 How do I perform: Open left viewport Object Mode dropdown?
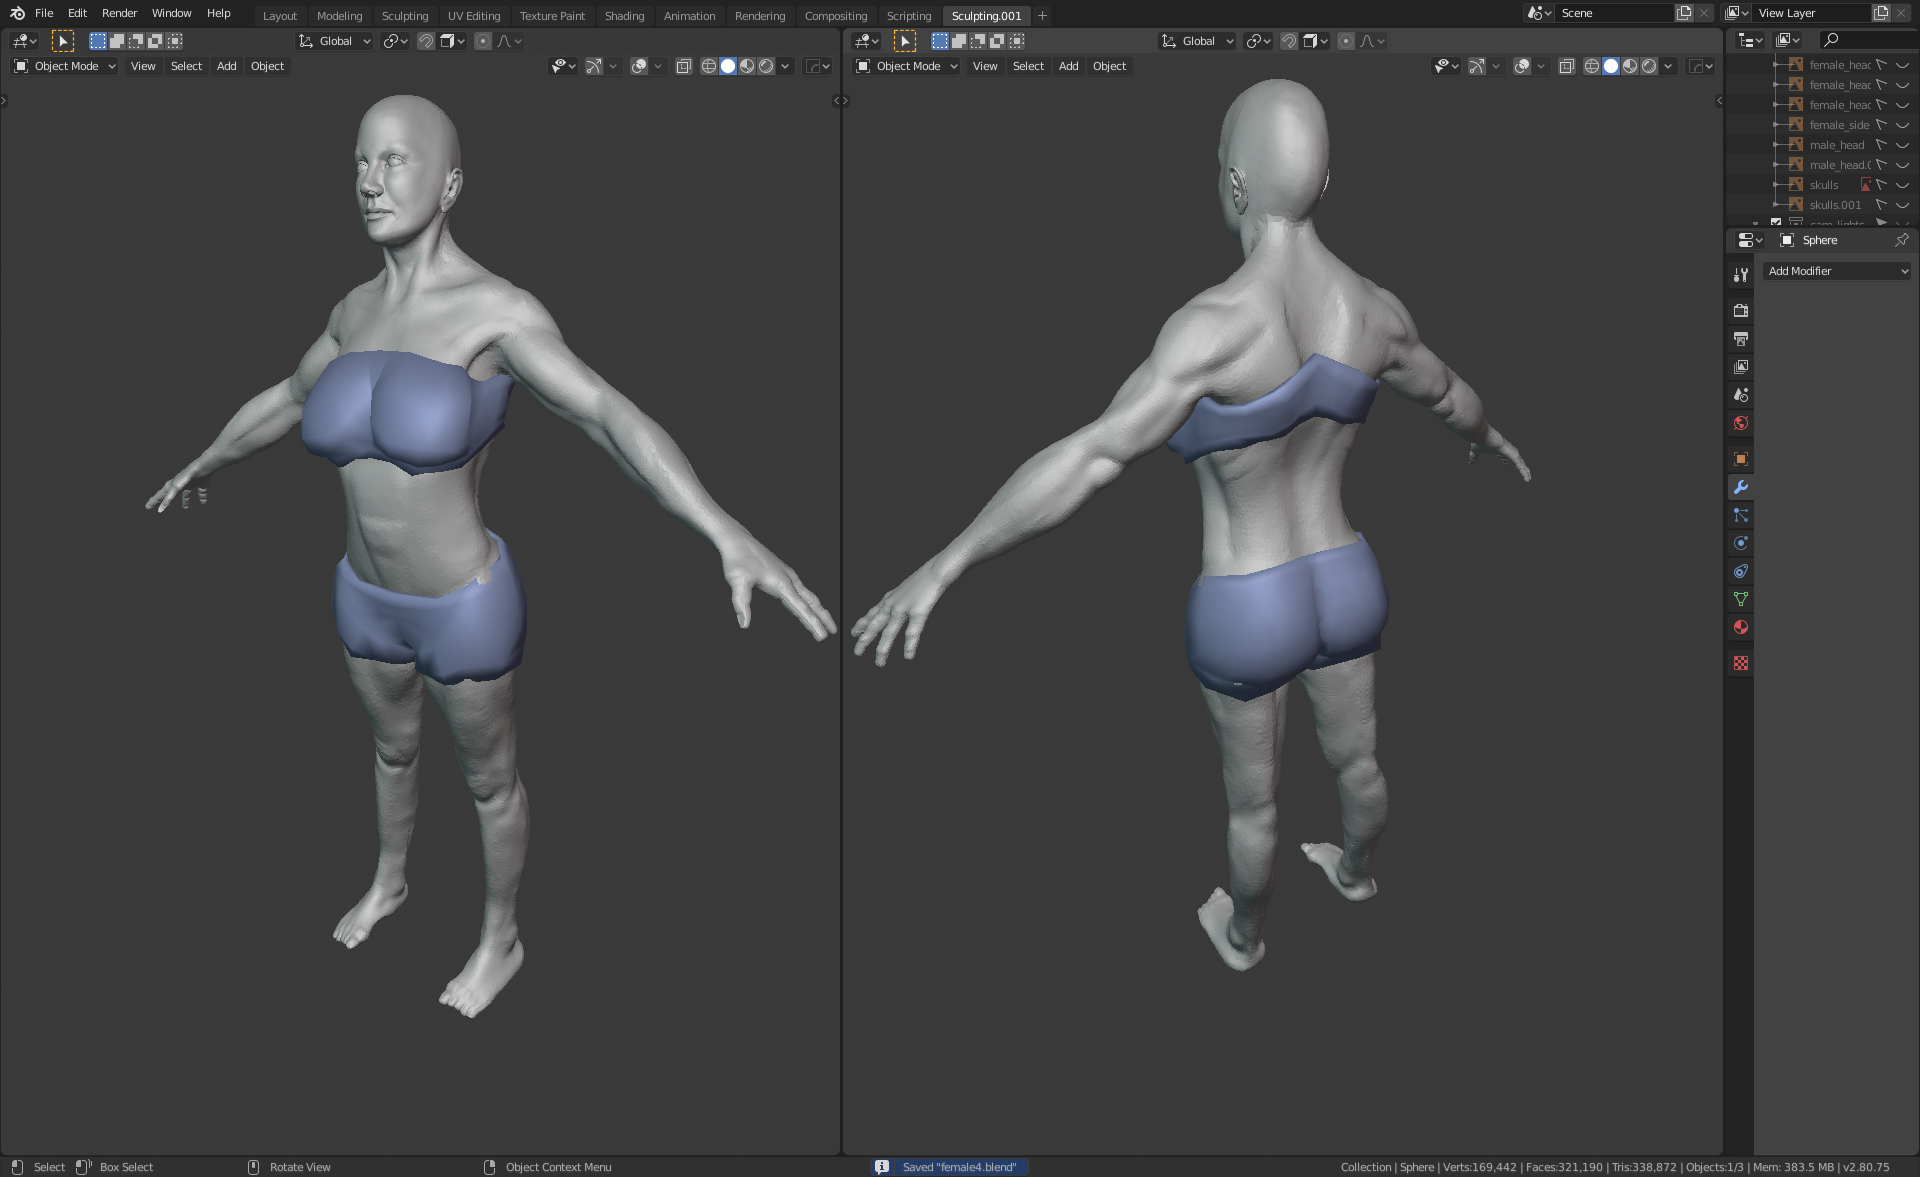point(65,66)
